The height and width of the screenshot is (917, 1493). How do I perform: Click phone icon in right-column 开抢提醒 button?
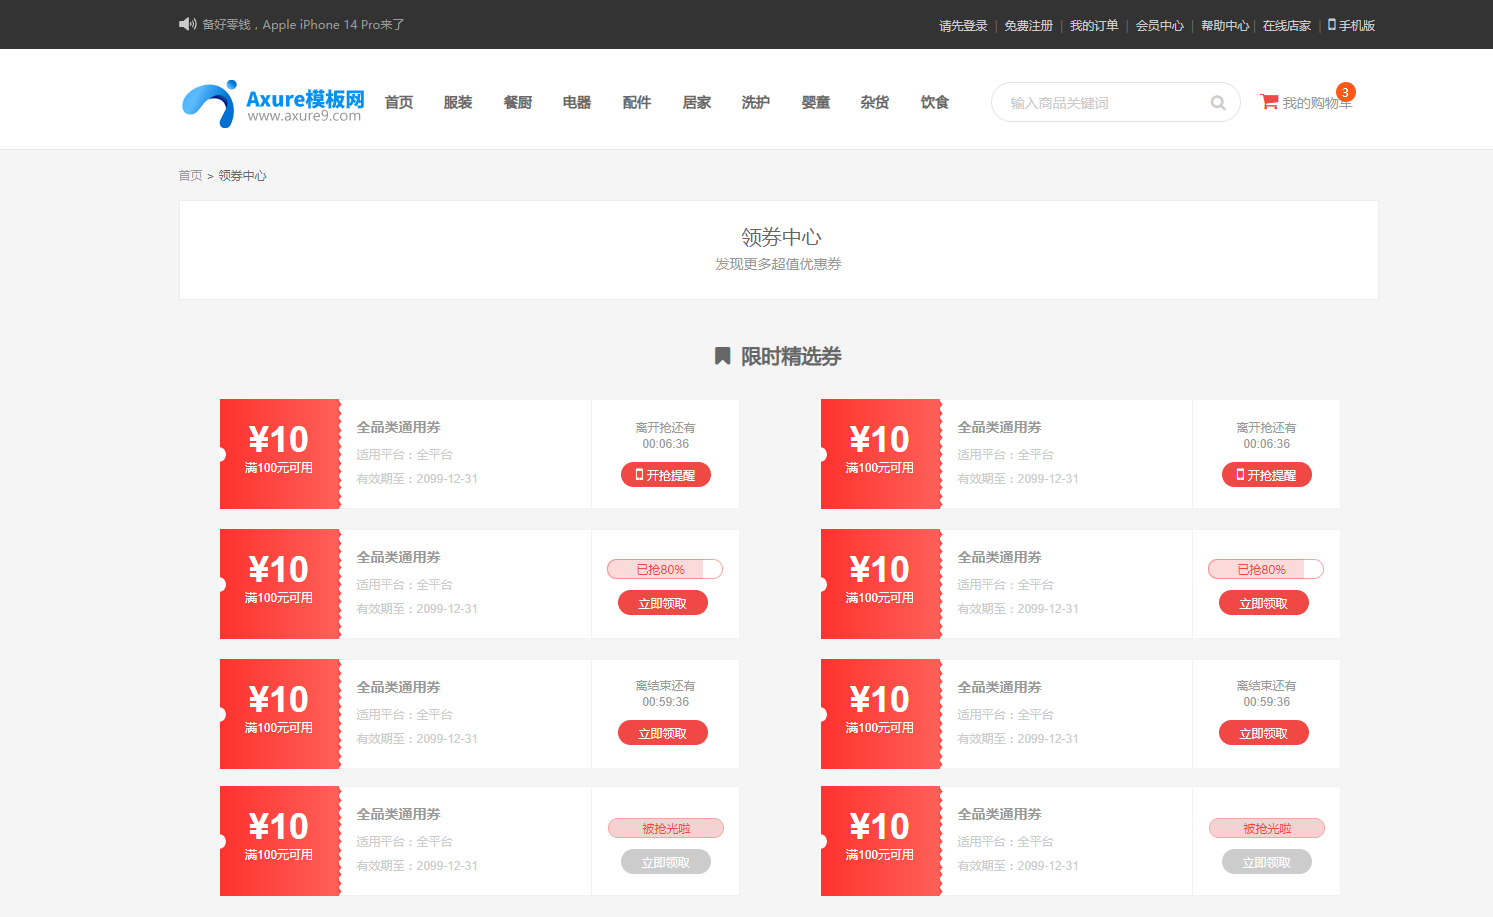coord(1240,475)
